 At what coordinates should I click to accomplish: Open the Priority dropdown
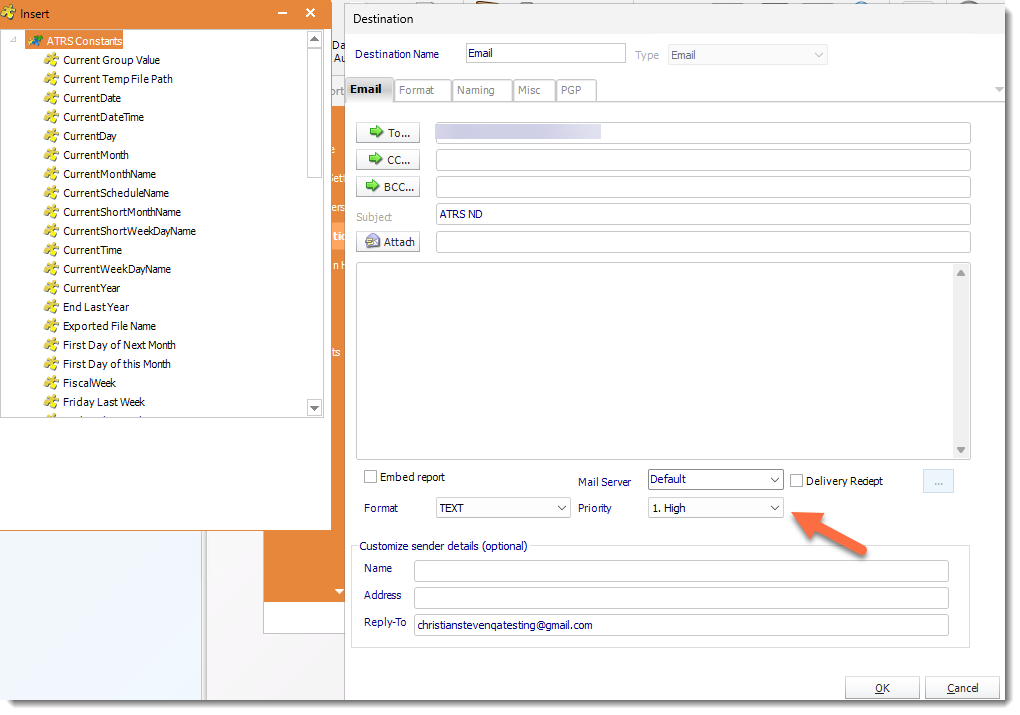click(x=774, y=508)
